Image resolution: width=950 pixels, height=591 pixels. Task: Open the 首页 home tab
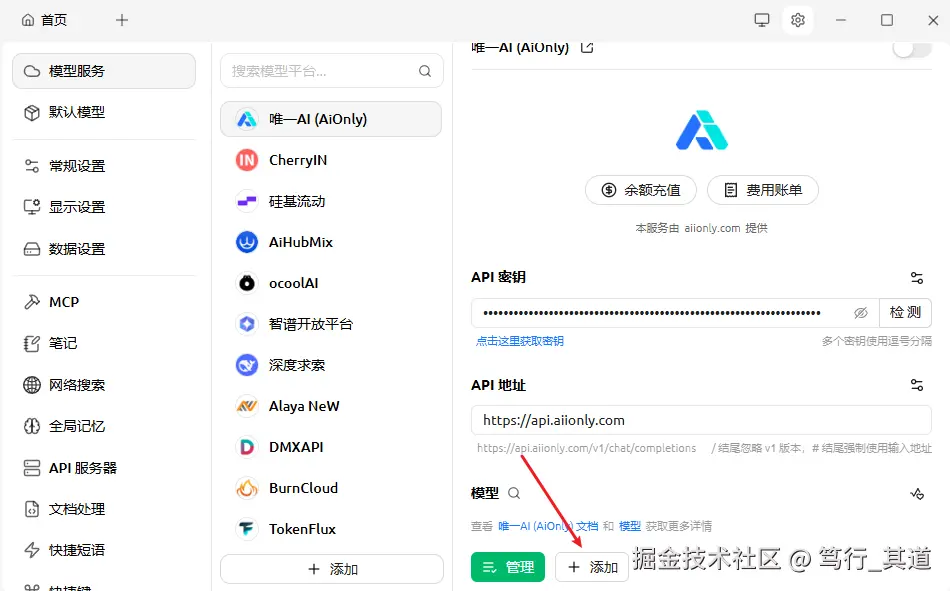coord(44,20)
